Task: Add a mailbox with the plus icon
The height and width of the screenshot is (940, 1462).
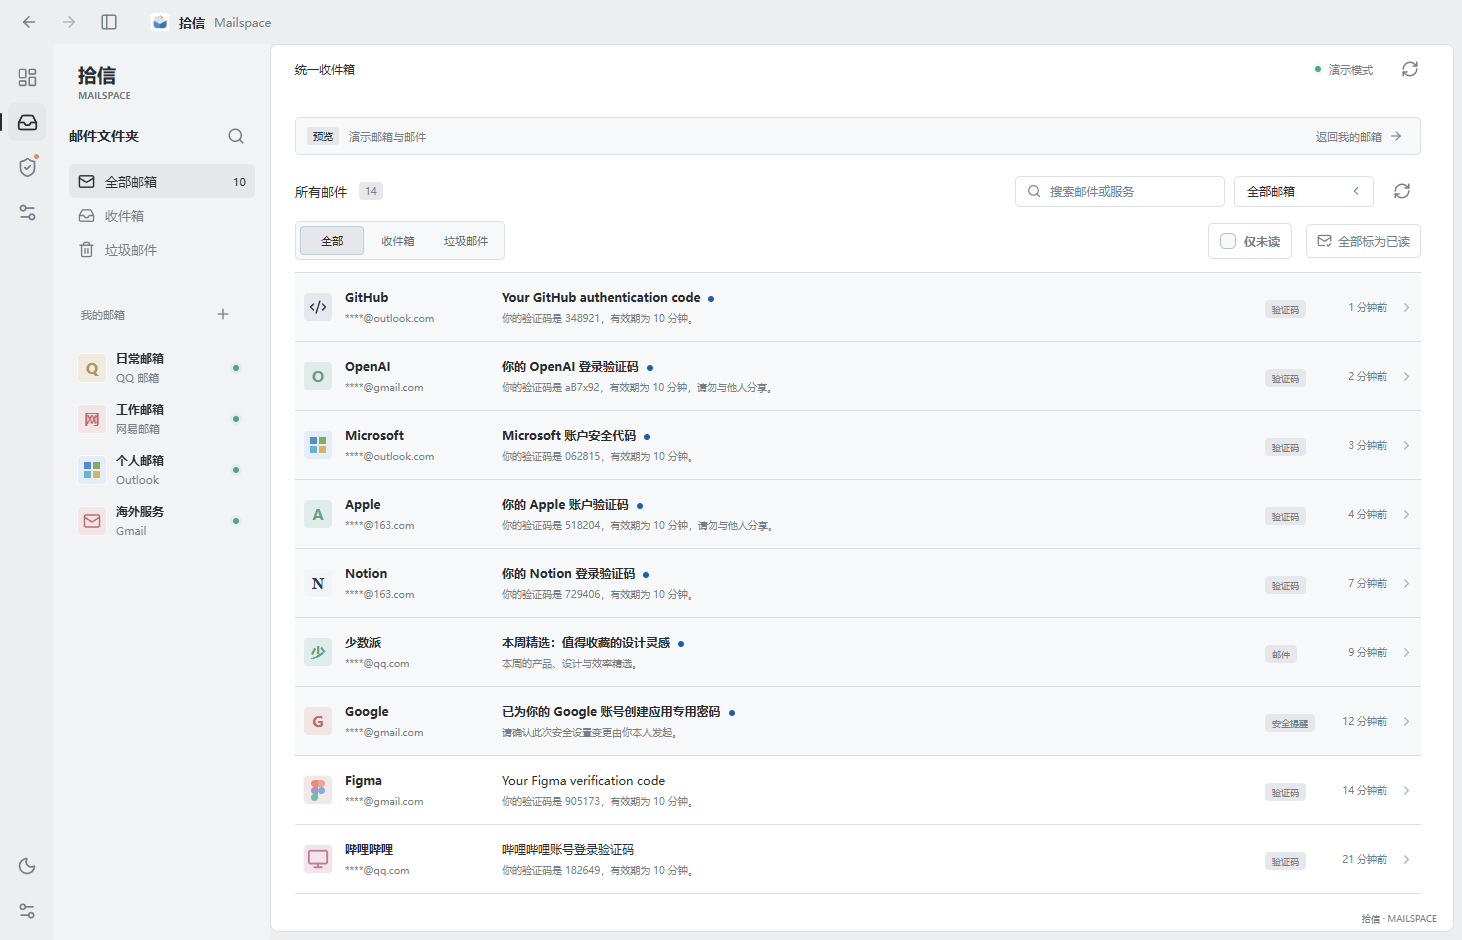Action: (223, 314)
